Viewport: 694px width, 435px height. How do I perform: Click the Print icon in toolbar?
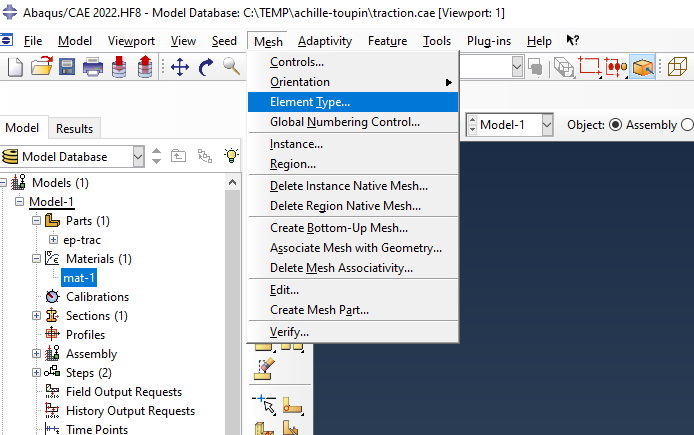tap(93, 67)
